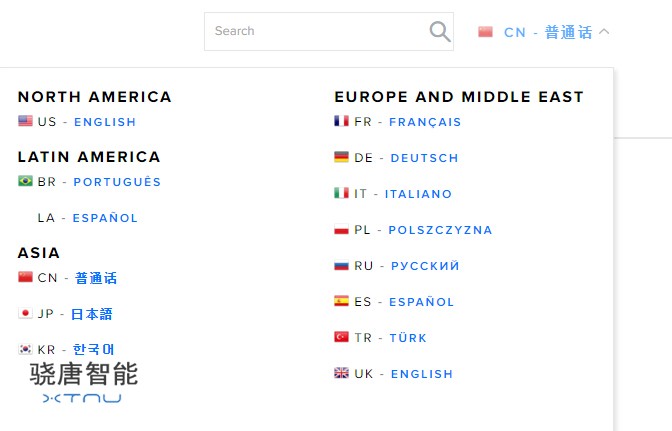Click the magnifying glass search icon

point(440,32)
